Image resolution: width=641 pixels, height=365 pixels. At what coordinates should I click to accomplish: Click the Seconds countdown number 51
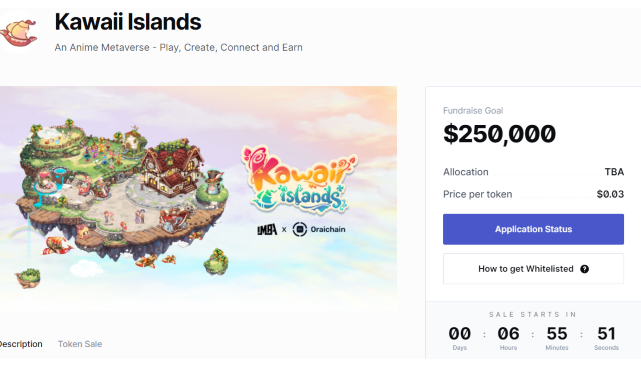[x=606, y=334]
